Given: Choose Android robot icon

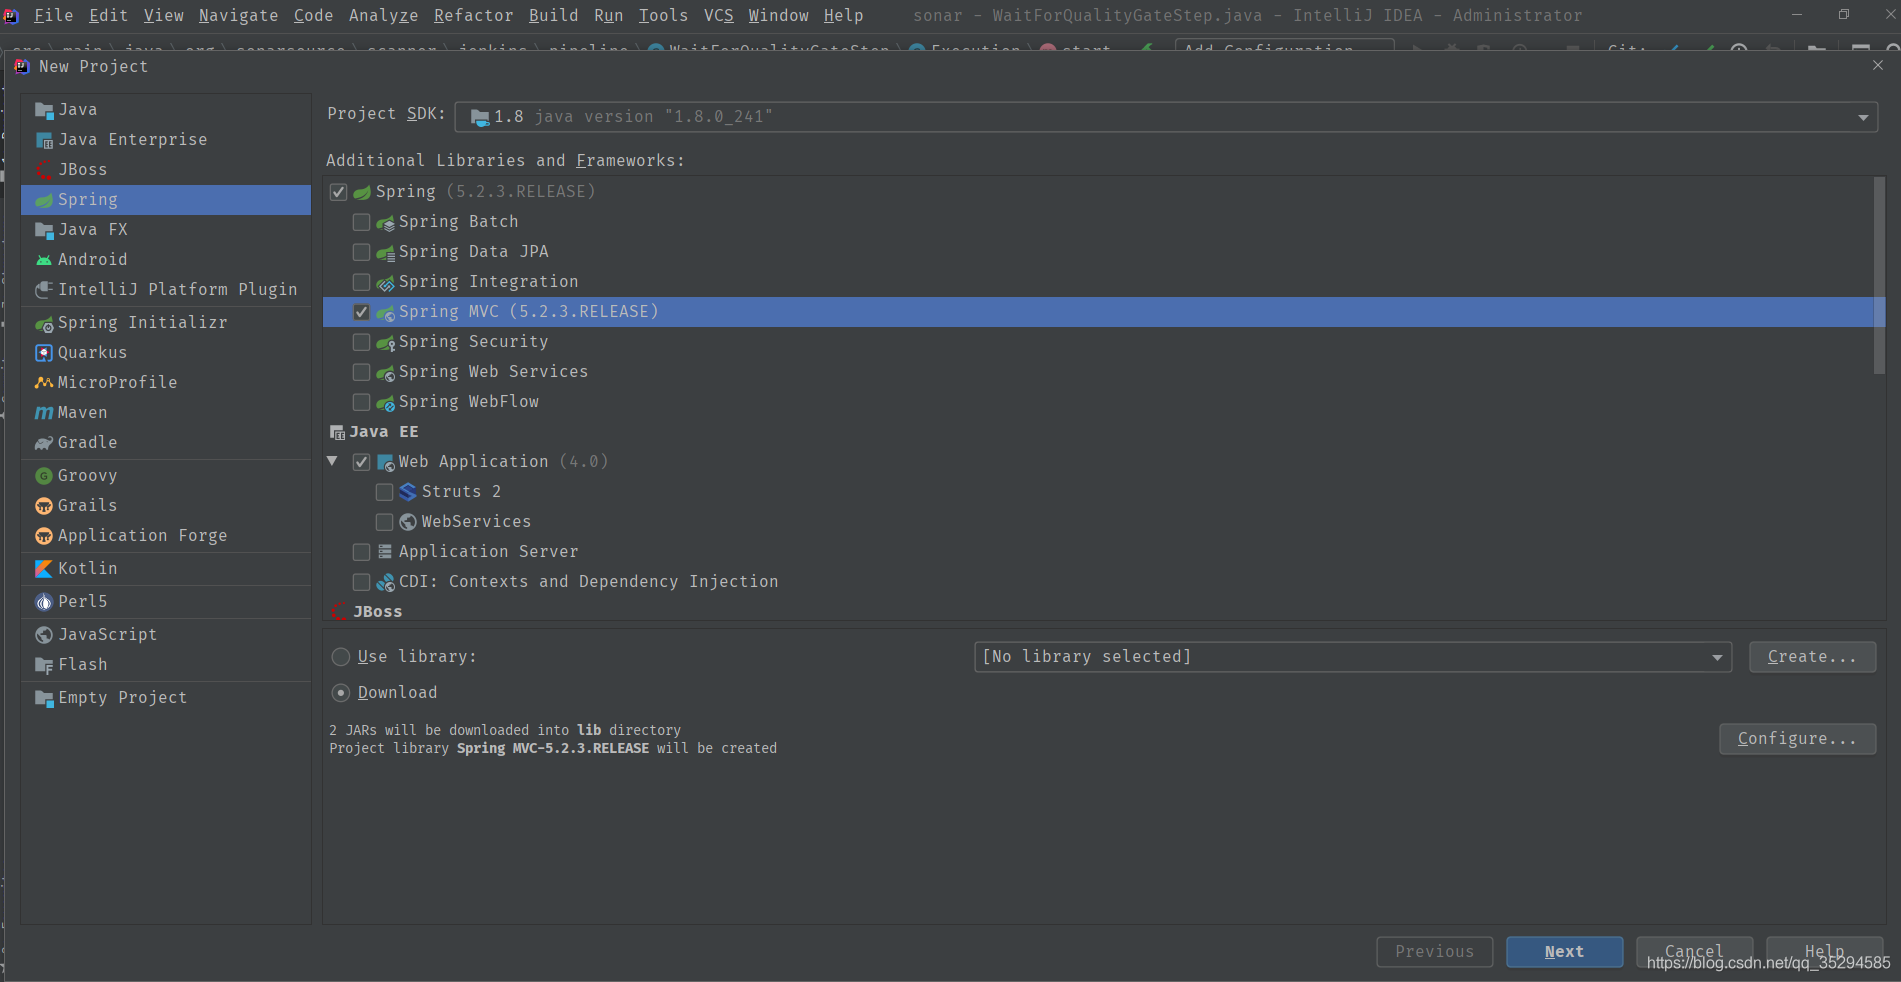Looking at the screenshot, I should click(44, 260).
